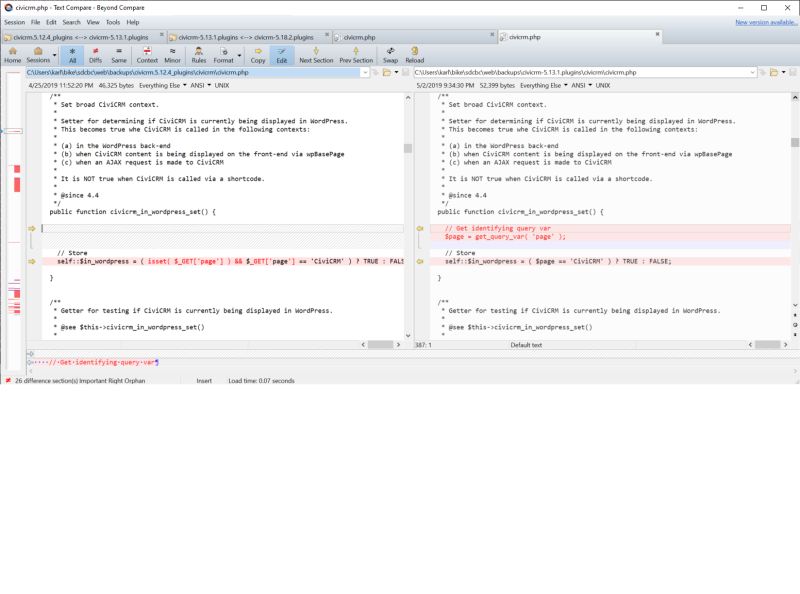The width and height of the screenshot is (800, 594).
Task: Click the Copy toolbar button
Action: pos(258,55)
